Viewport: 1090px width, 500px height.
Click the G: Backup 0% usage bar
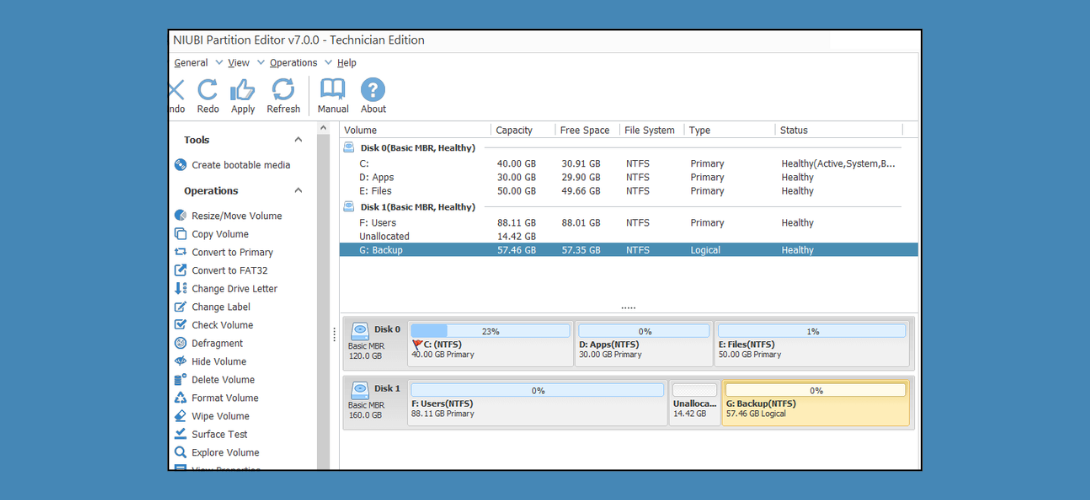[x=815, y=390]
